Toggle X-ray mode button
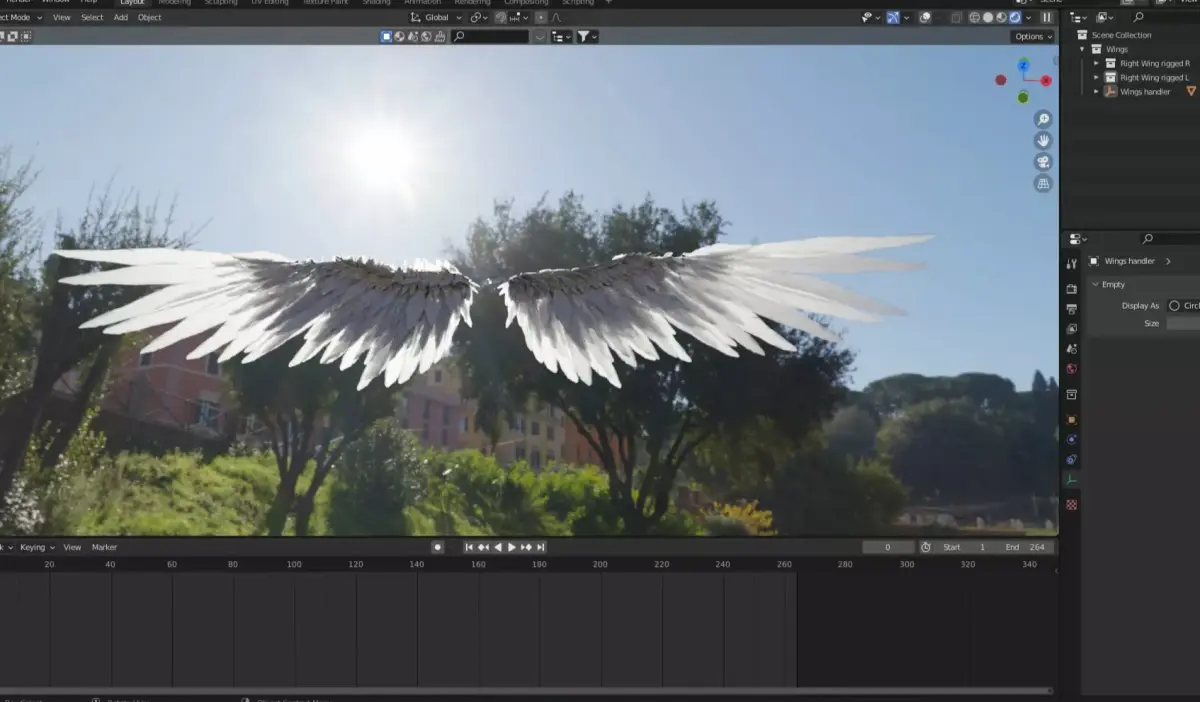Viewport: 1200px width, 702px height. [x=956, y=17]
